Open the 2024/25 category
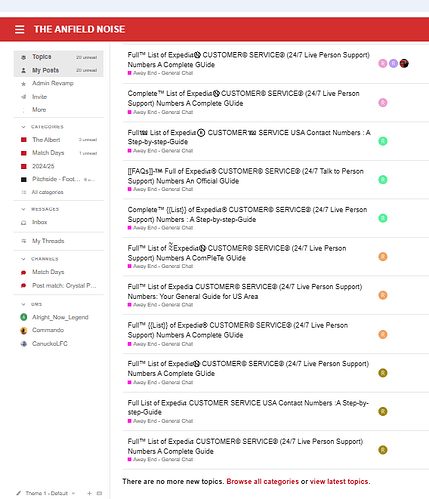This screenshot has height=499, width=429. click(x=43, y=166)
